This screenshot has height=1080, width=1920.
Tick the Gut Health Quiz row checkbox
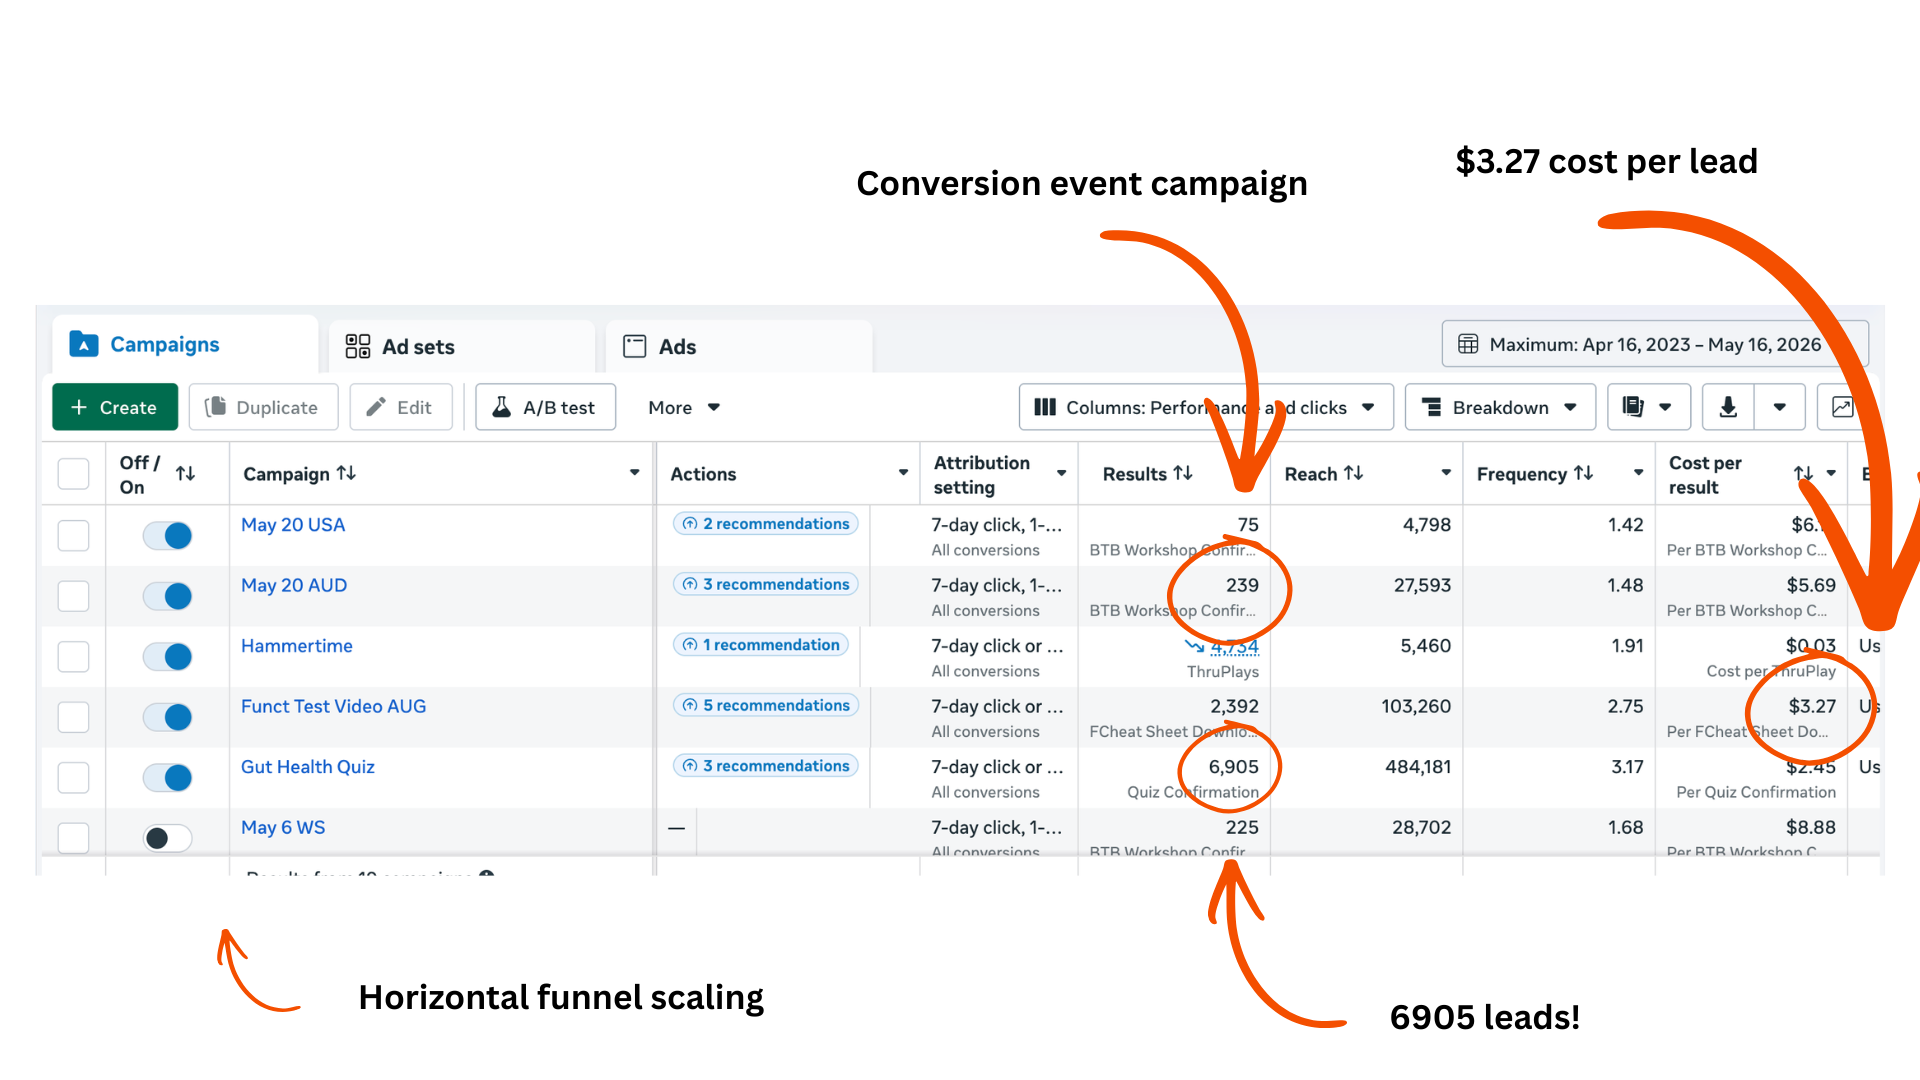pos(73,777)
